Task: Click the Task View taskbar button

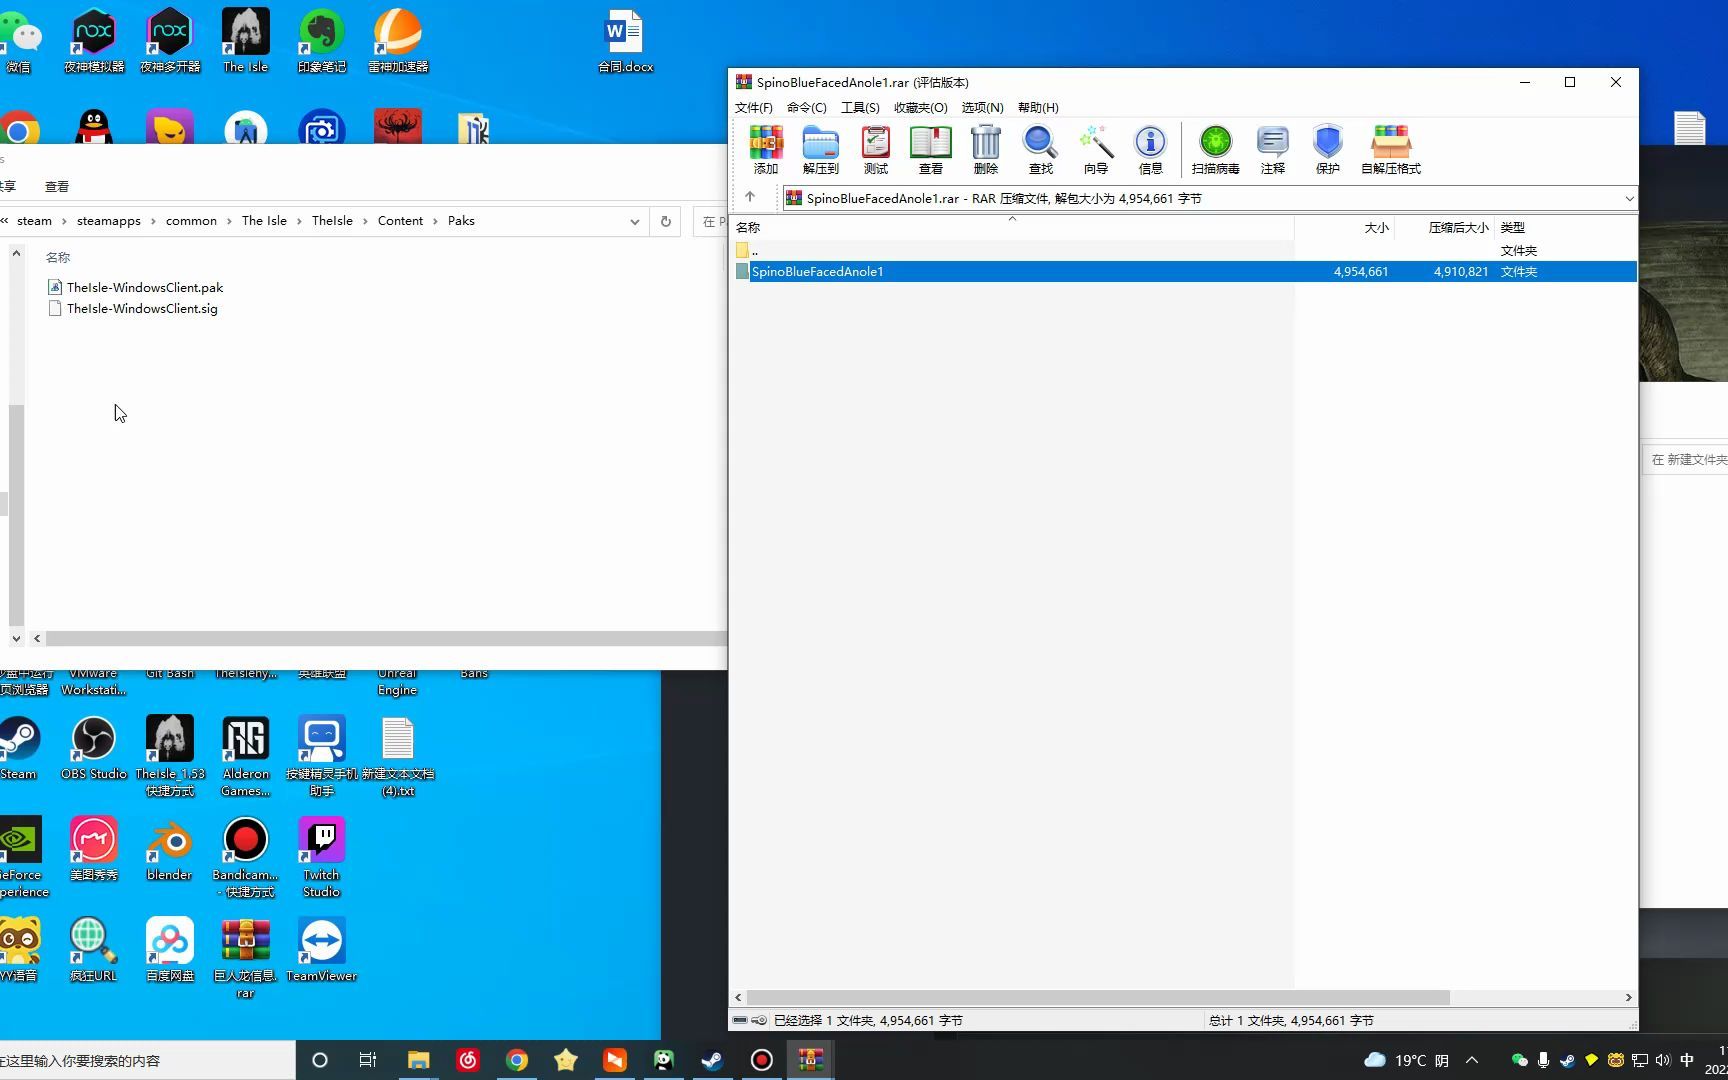Action: tap(368, 1060)
